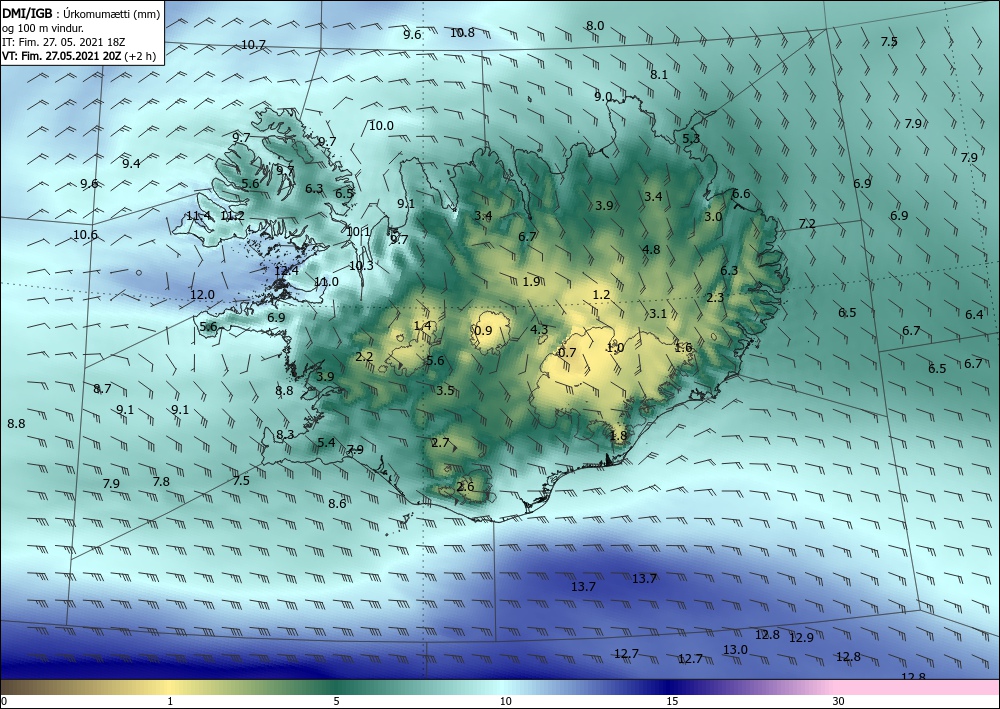The height and width of the screenshot is (709, 1000).
Task: Click the 2.7 value on the map
Action: [440, 442]
